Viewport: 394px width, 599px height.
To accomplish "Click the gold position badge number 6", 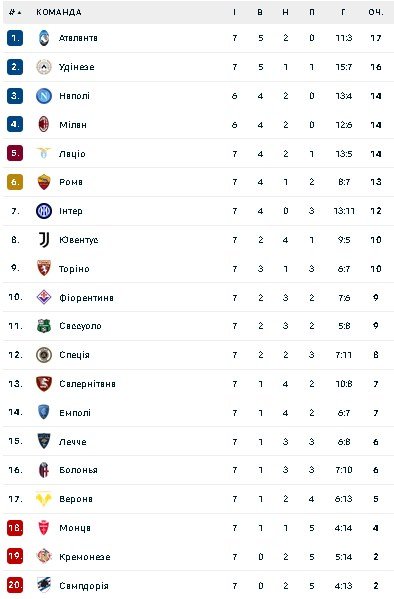I will [x=15, y=182].
